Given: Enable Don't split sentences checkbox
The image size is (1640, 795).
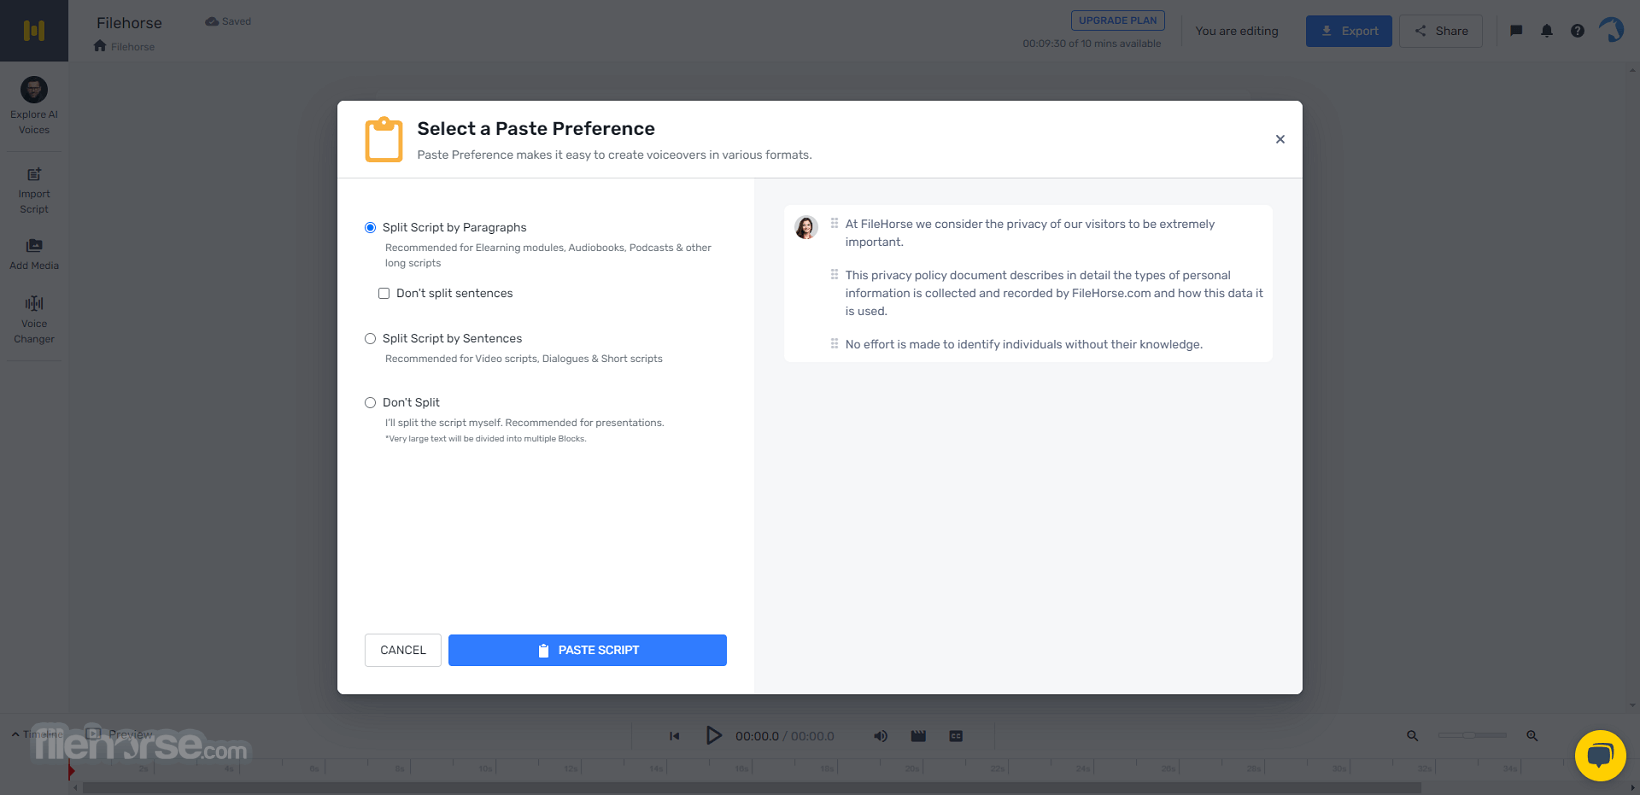Looking at the screenshot, I should pos(384,293).
